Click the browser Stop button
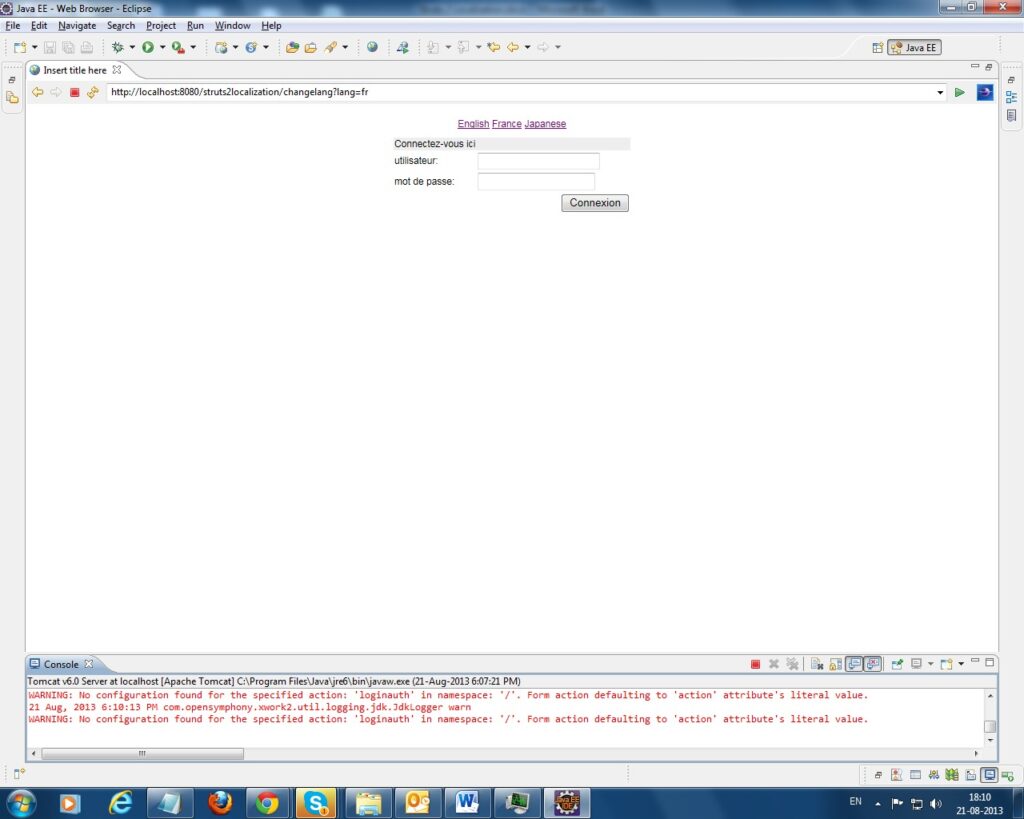The width and height of the screenshot is (1024, 819). pyautogui.click(x=74, y=92)
